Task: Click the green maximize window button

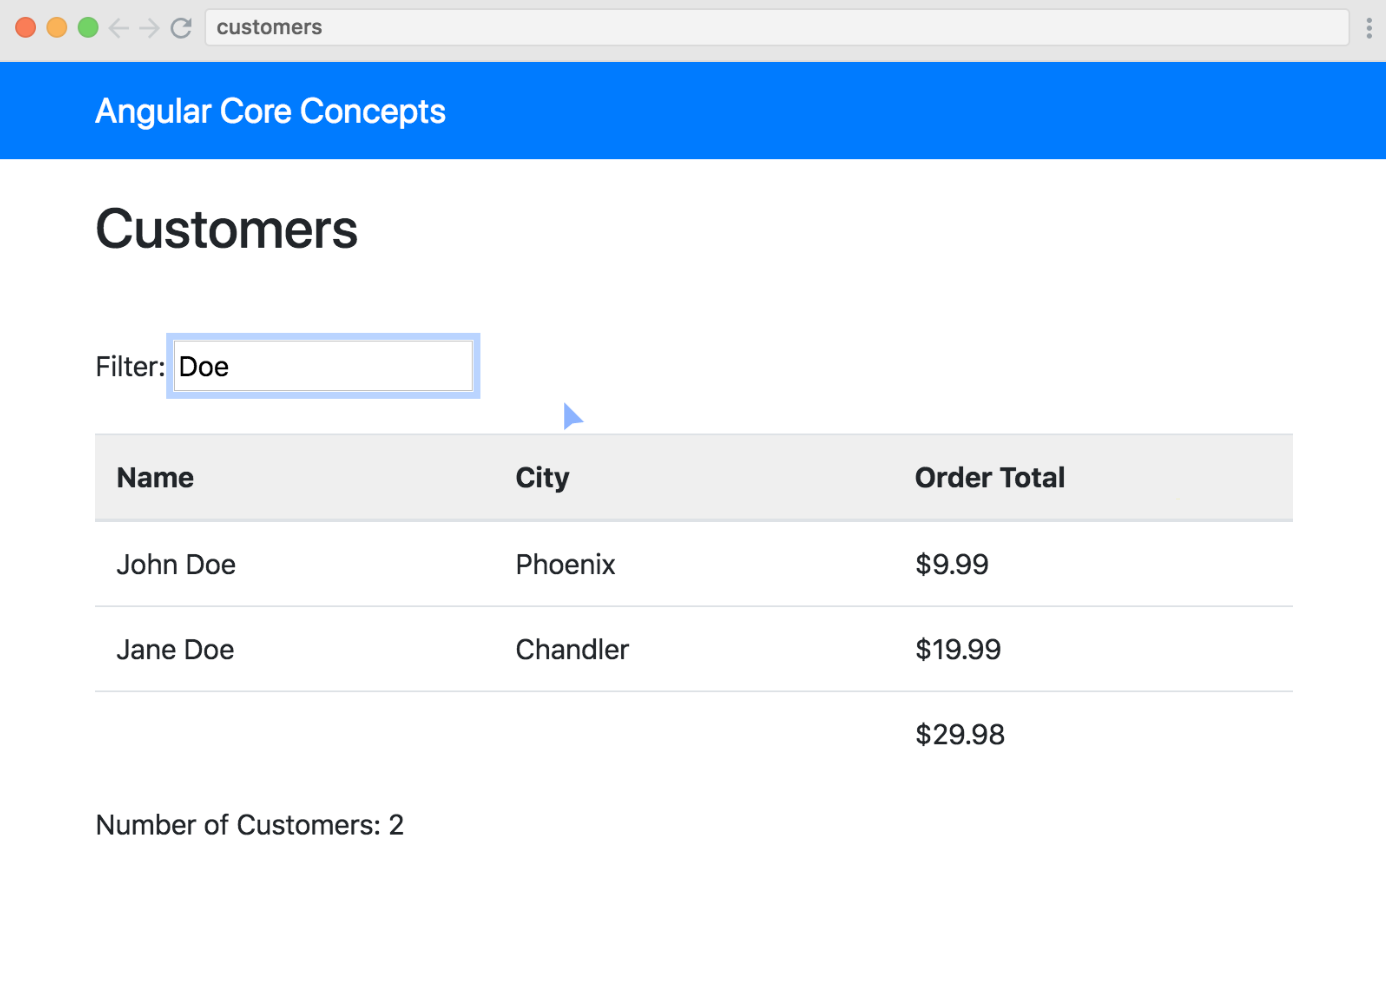Action: click(88, 28)
